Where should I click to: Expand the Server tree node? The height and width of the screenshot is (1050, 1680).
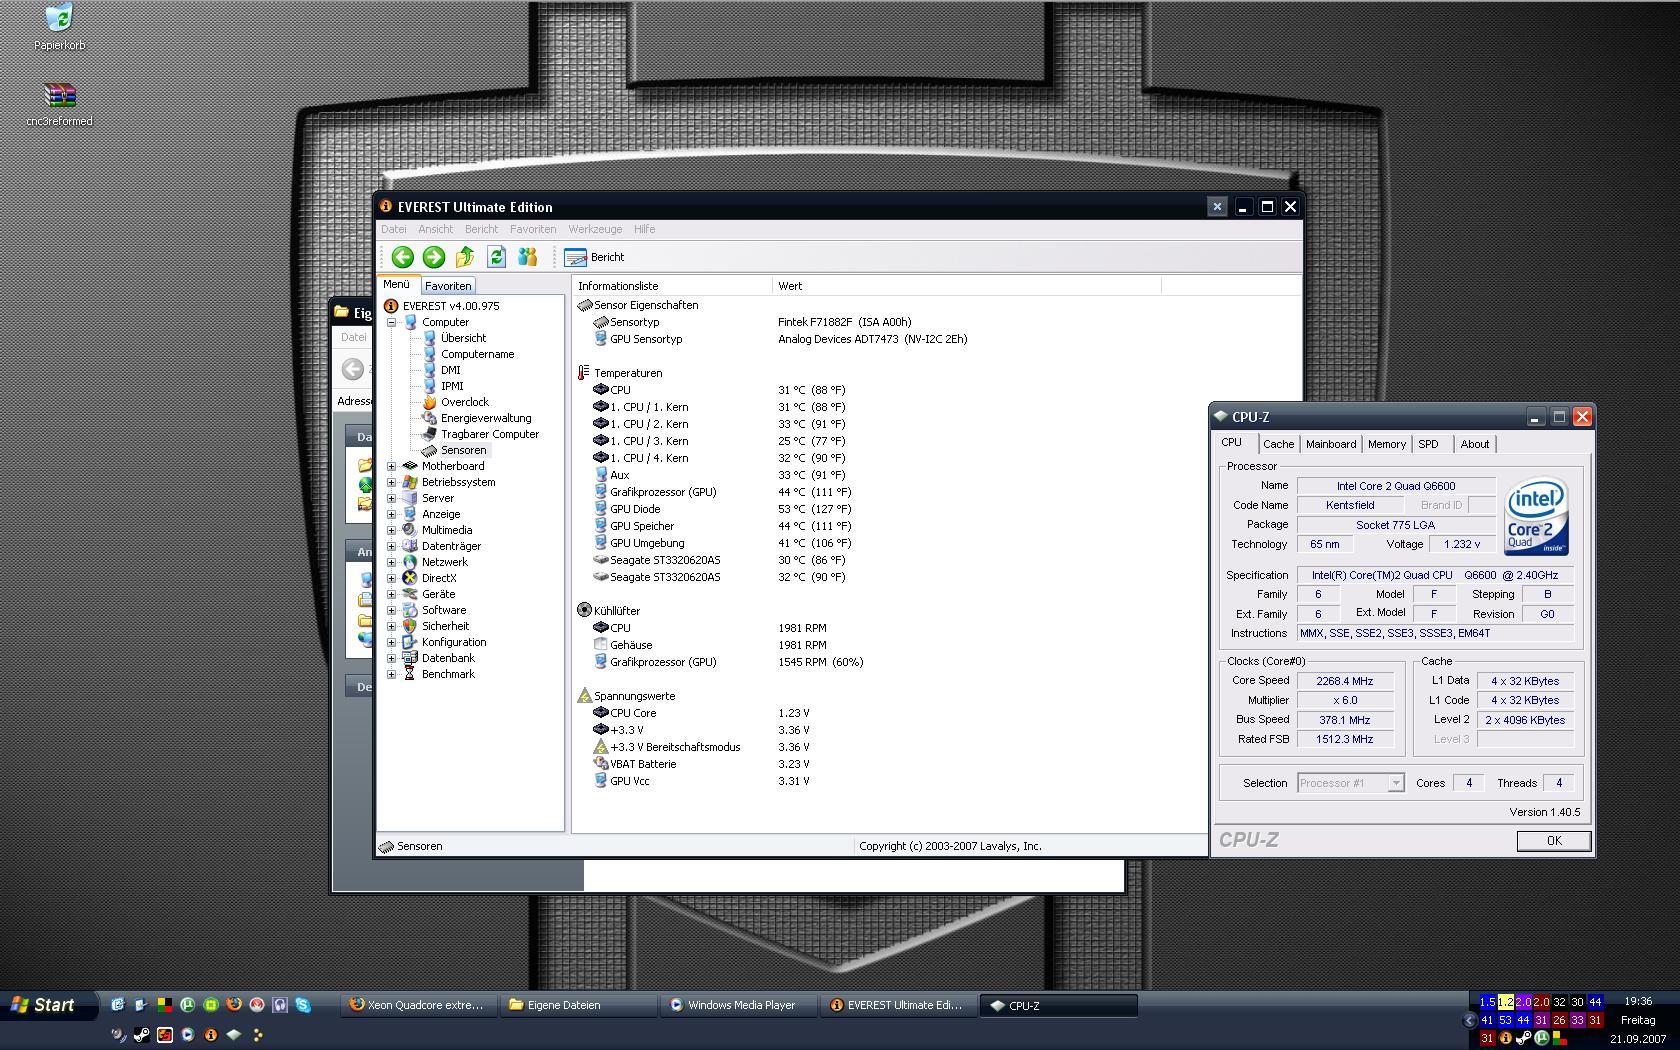click(392, 498)
